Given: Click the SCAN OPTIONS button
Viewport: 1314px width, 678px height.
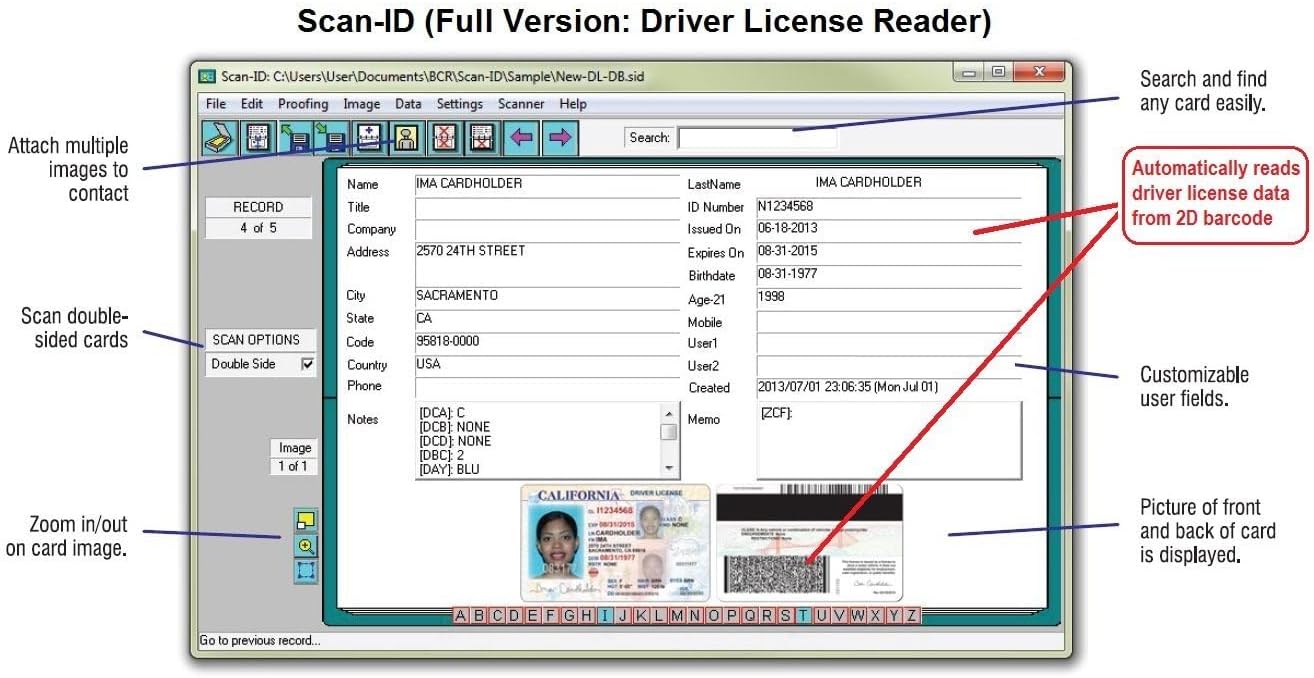Looking at the screenshot, I should (x=259, y=339).
